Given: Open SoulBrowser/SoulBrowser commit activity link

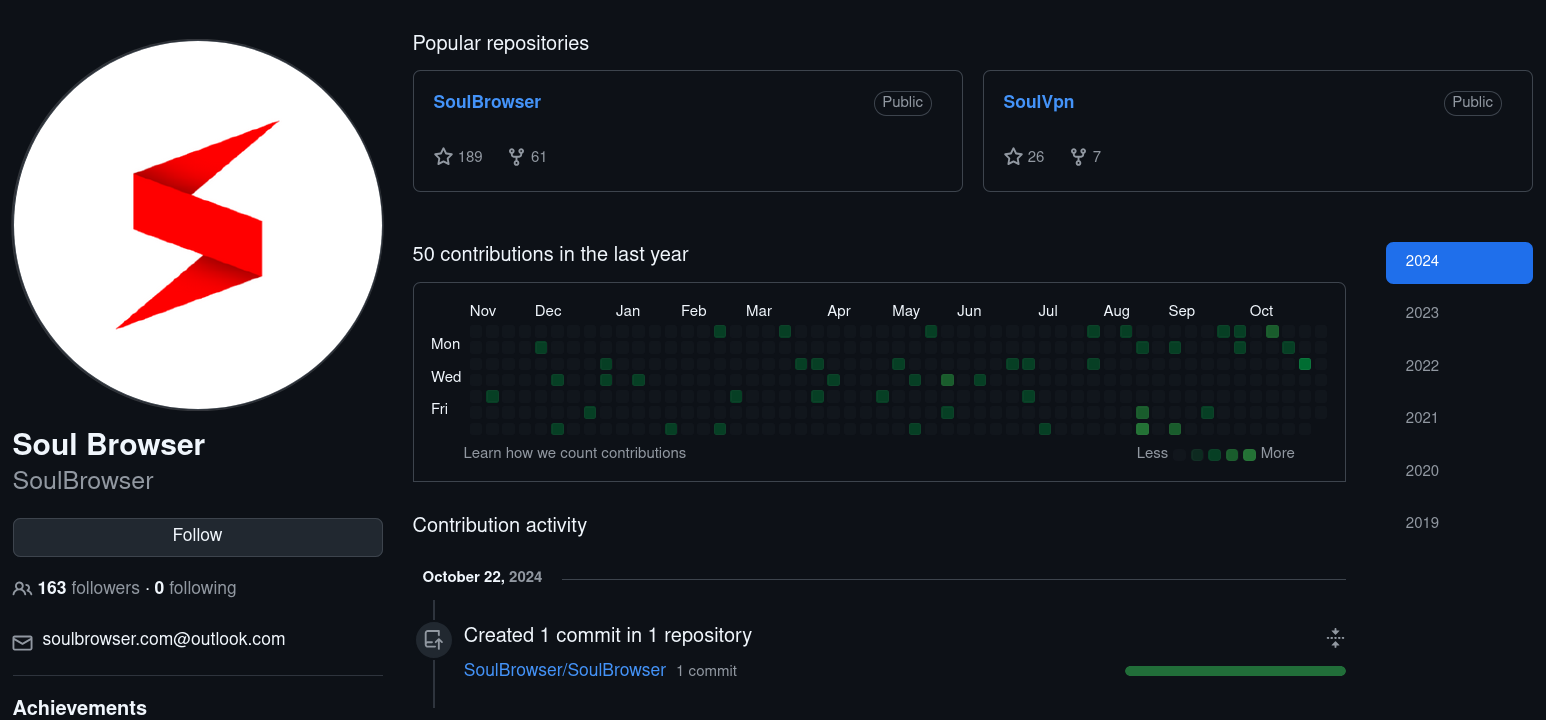Looking at the screenshot, I should pos(564,670).
